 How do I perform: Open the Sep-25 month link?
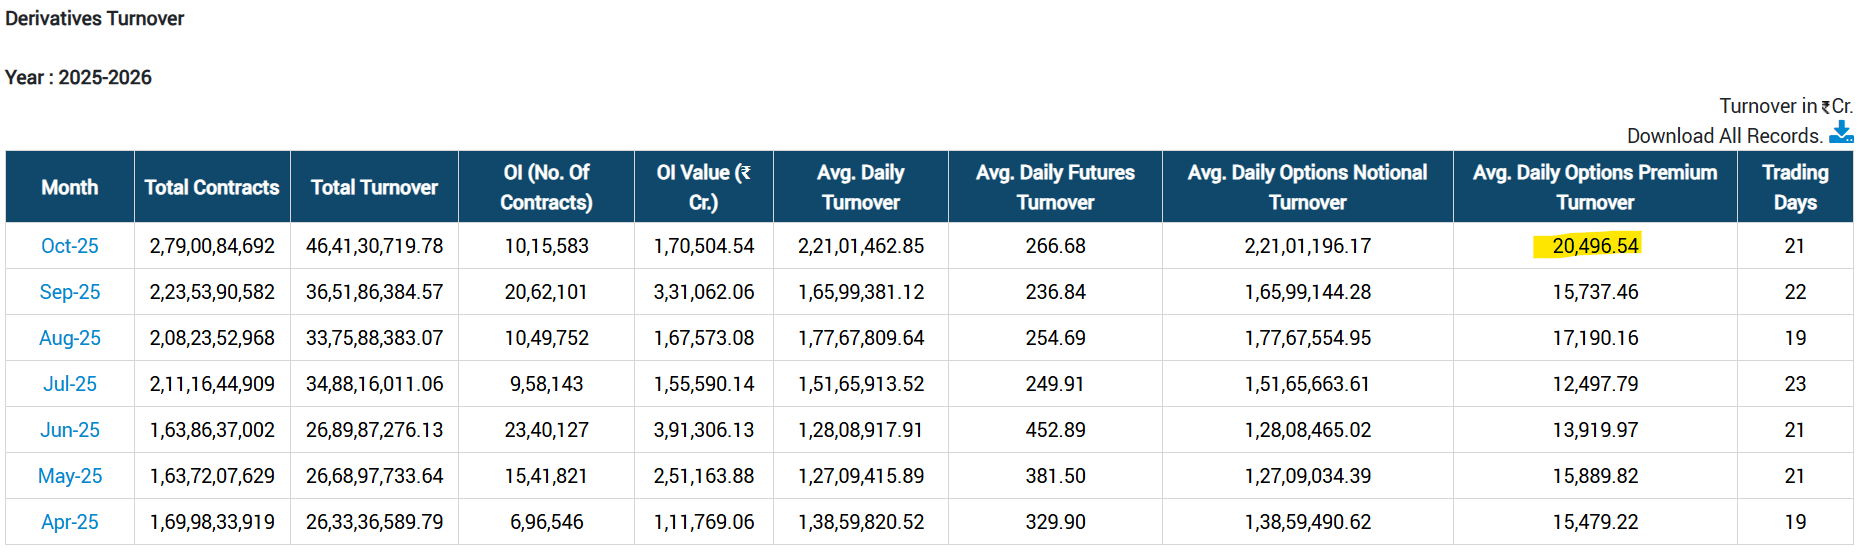tap(69, 292)
